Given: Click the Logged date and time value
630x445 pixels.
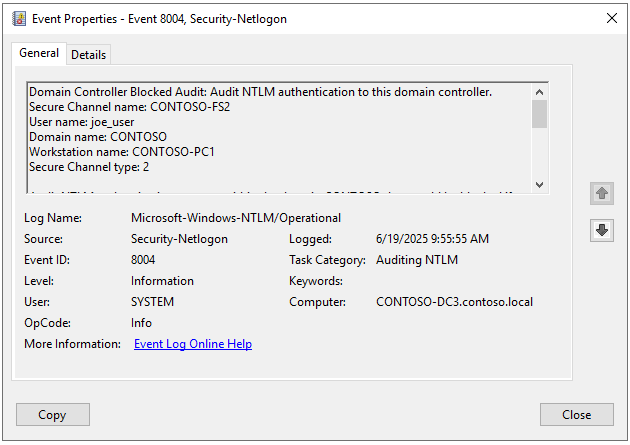Looking at the screenshot, I should (x=433, y=239).
